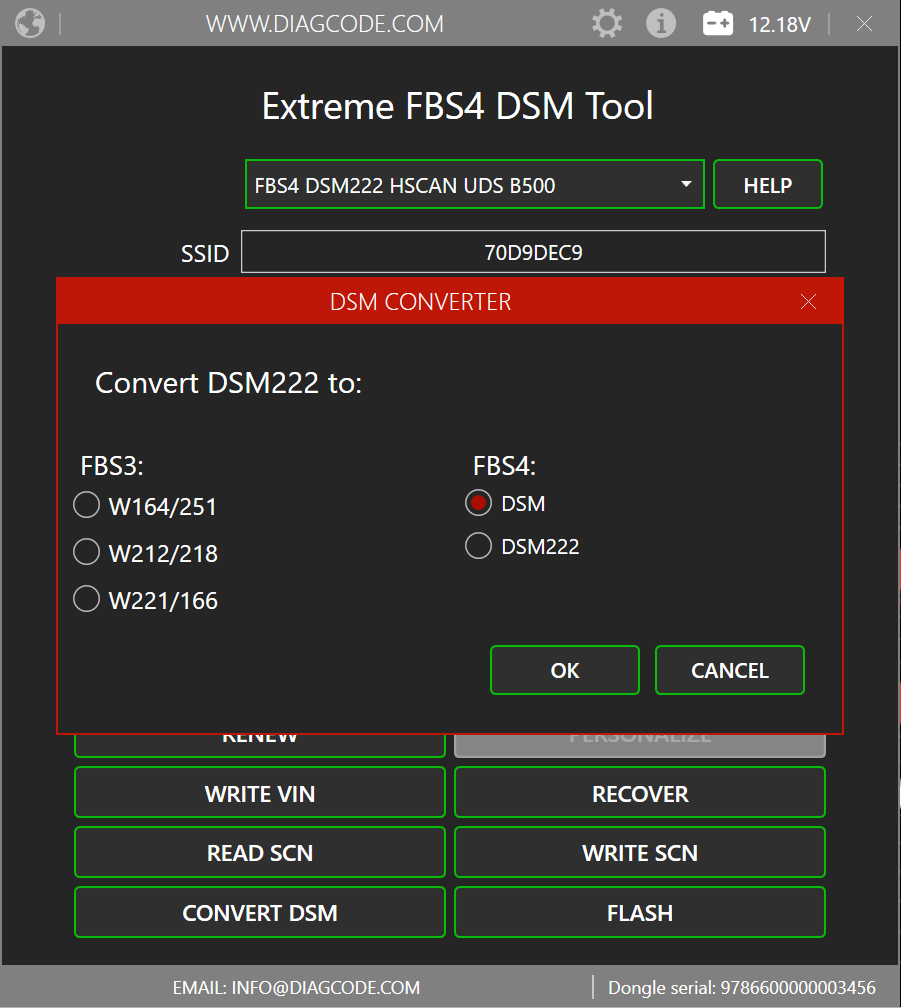Click the HELP button
This screenshot has width=901, height=1008.
click(x=767, y=185)
